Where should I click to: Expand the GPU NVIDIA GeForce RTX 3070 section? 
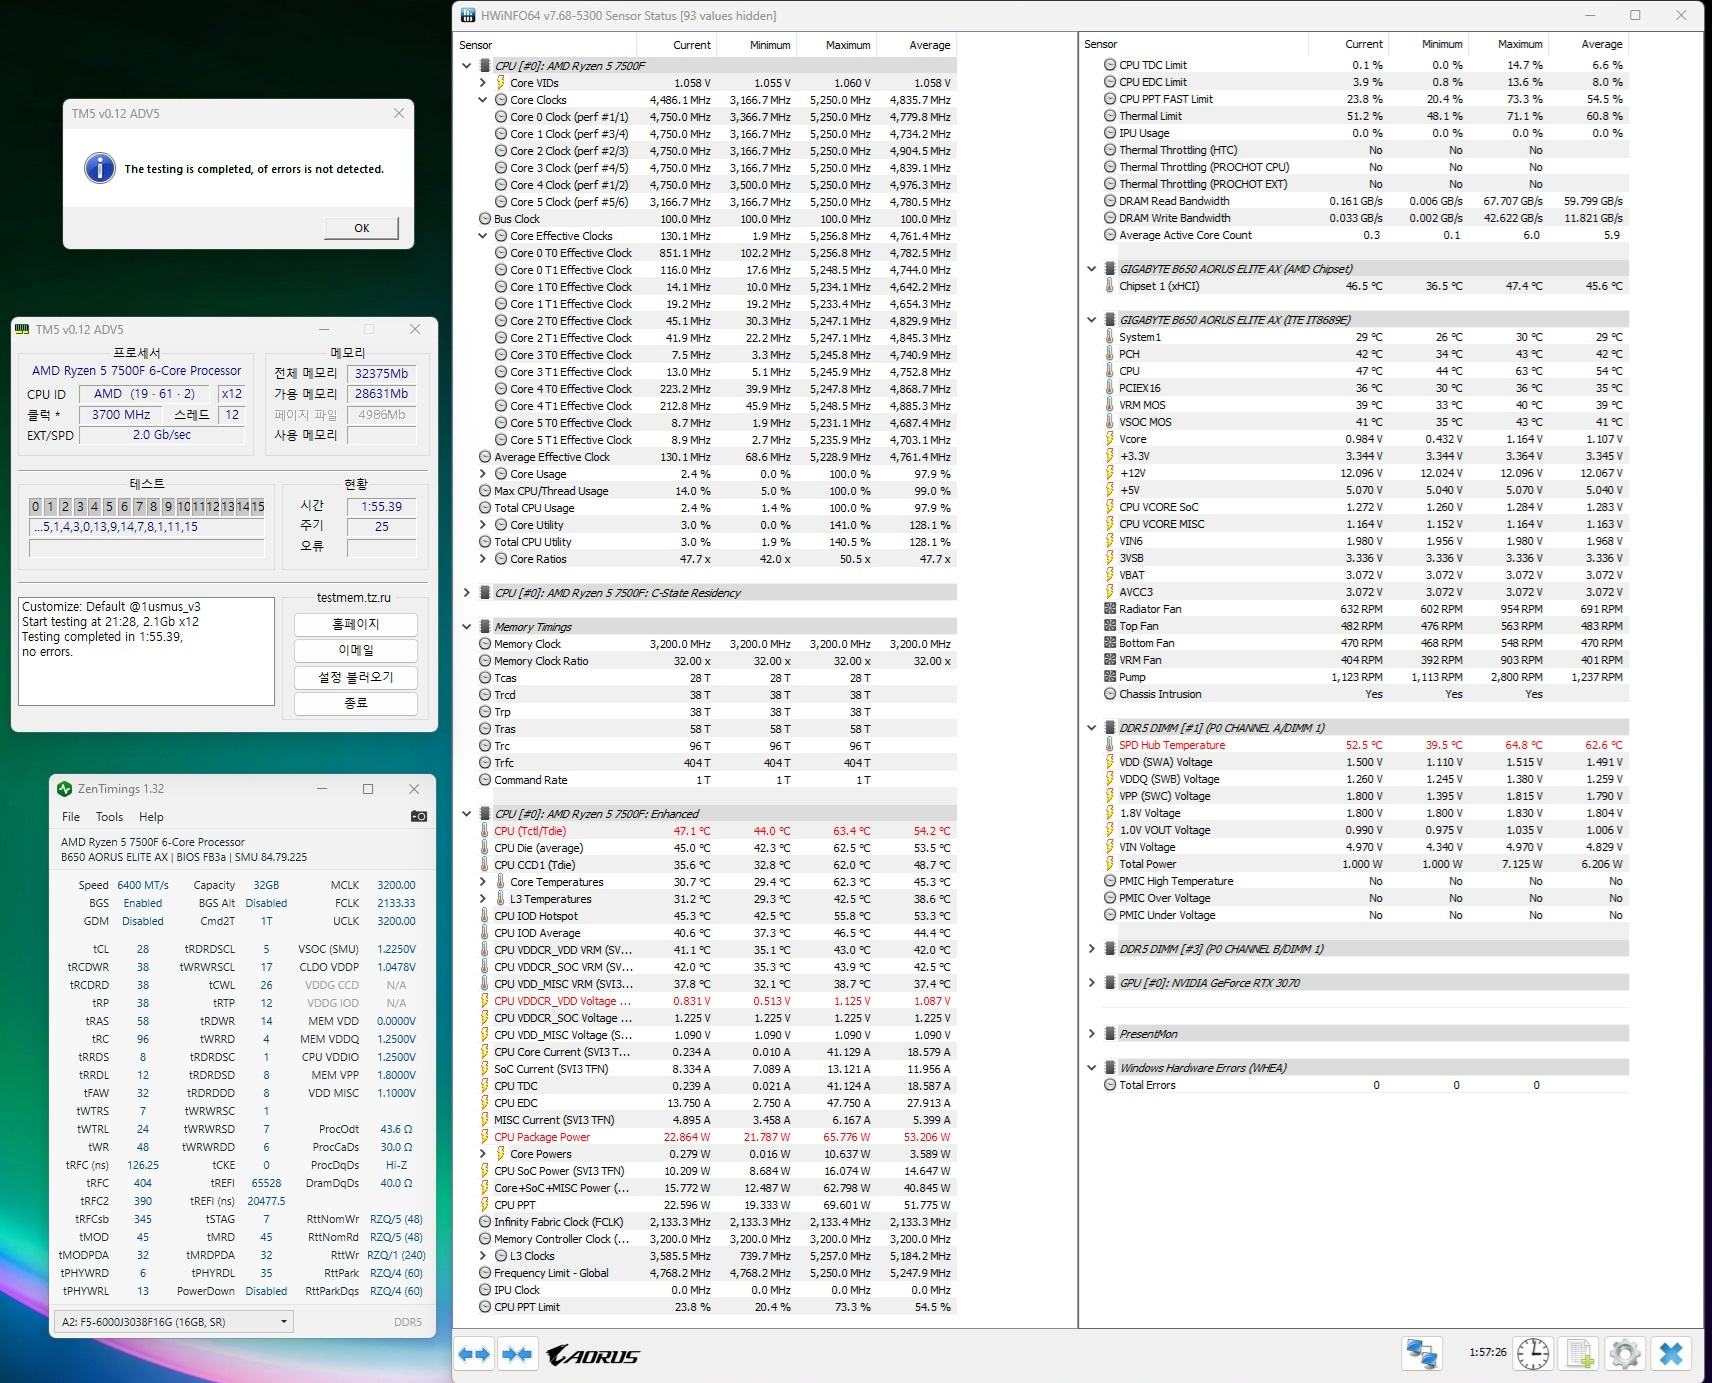[x=1091, y=983]
